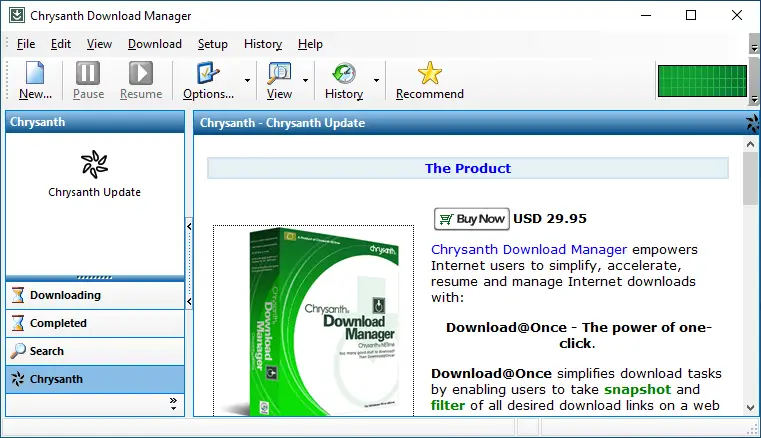Open the Options toolbar icon
This screenshot has height=438, width=761.
point(208,73)
